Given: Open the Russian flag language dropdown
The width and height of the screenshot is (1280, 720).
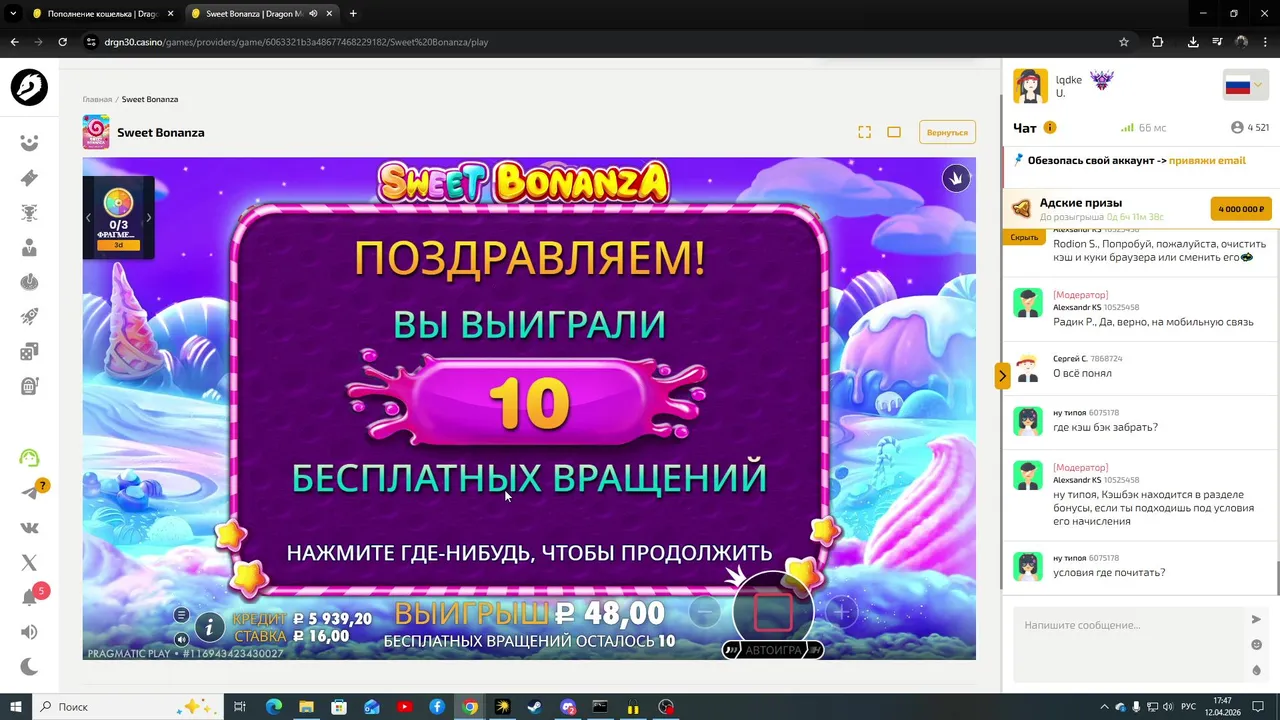Looking at the screenshot, I should [1245, 86].
